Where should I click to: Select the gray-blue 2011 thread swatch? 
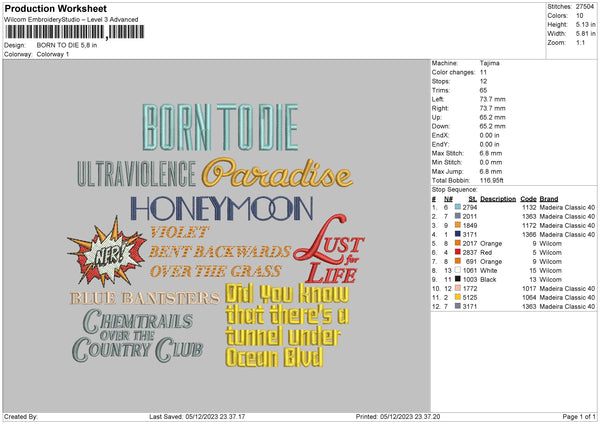click(x=458, y=216)
